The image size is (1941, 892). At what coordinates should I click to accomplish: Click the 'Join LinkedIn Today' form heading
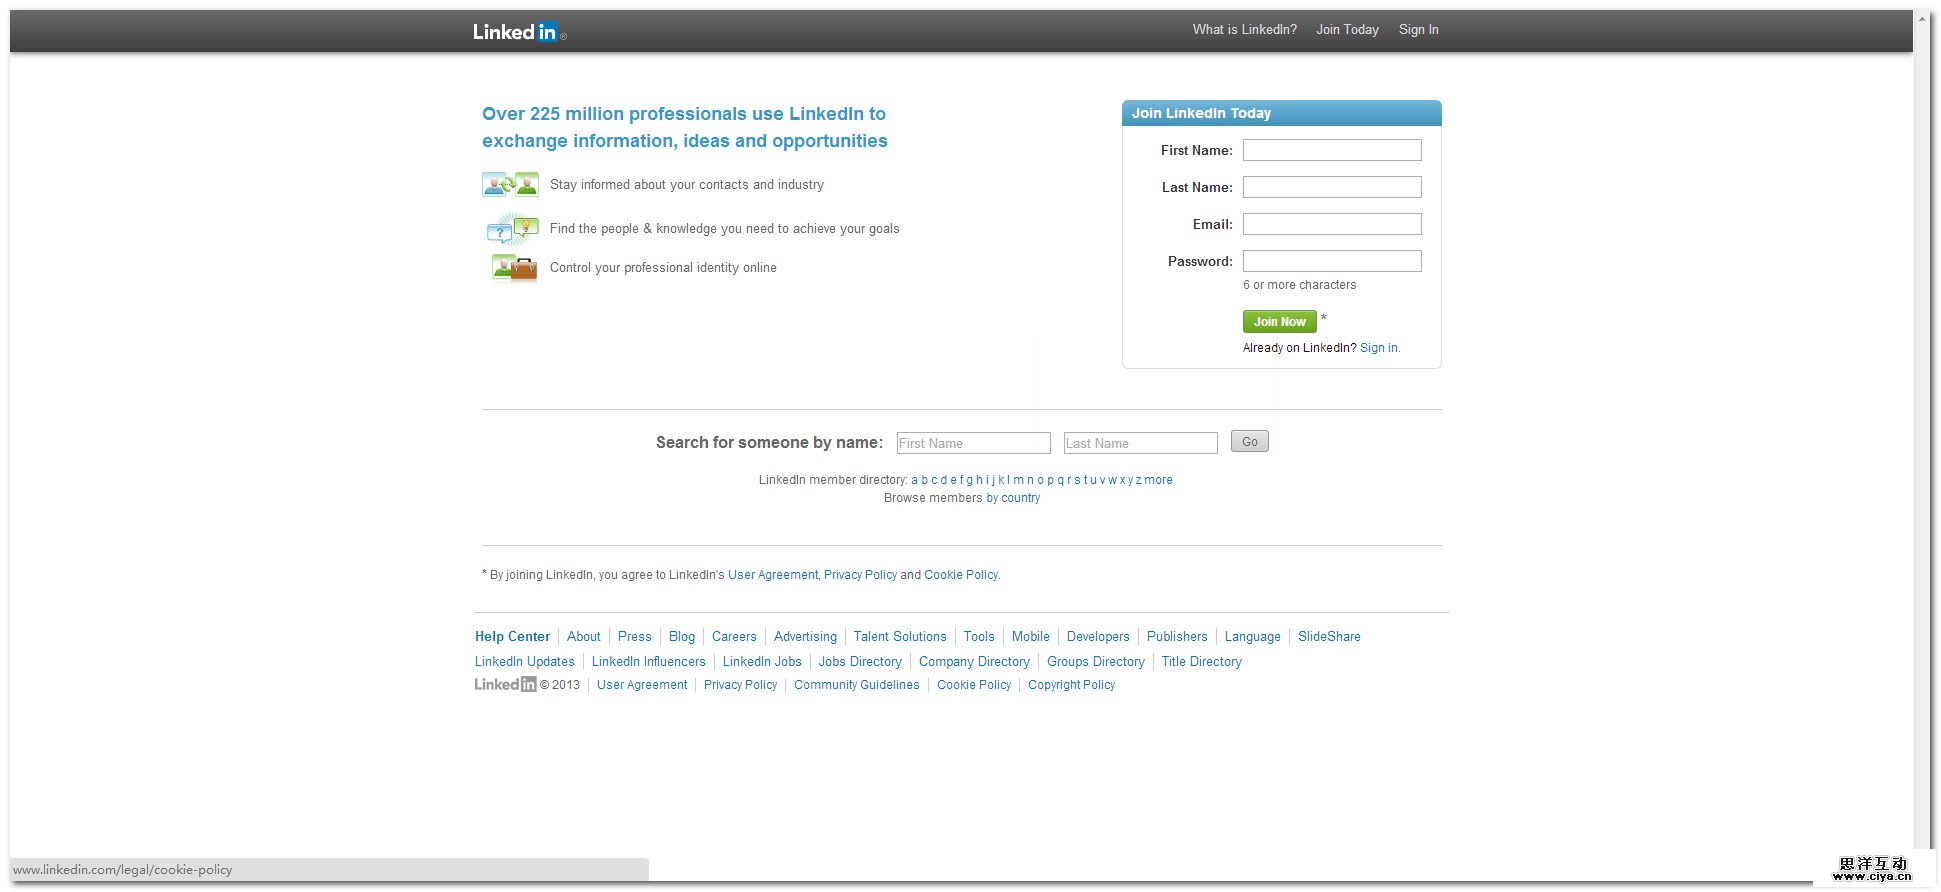1201,113
